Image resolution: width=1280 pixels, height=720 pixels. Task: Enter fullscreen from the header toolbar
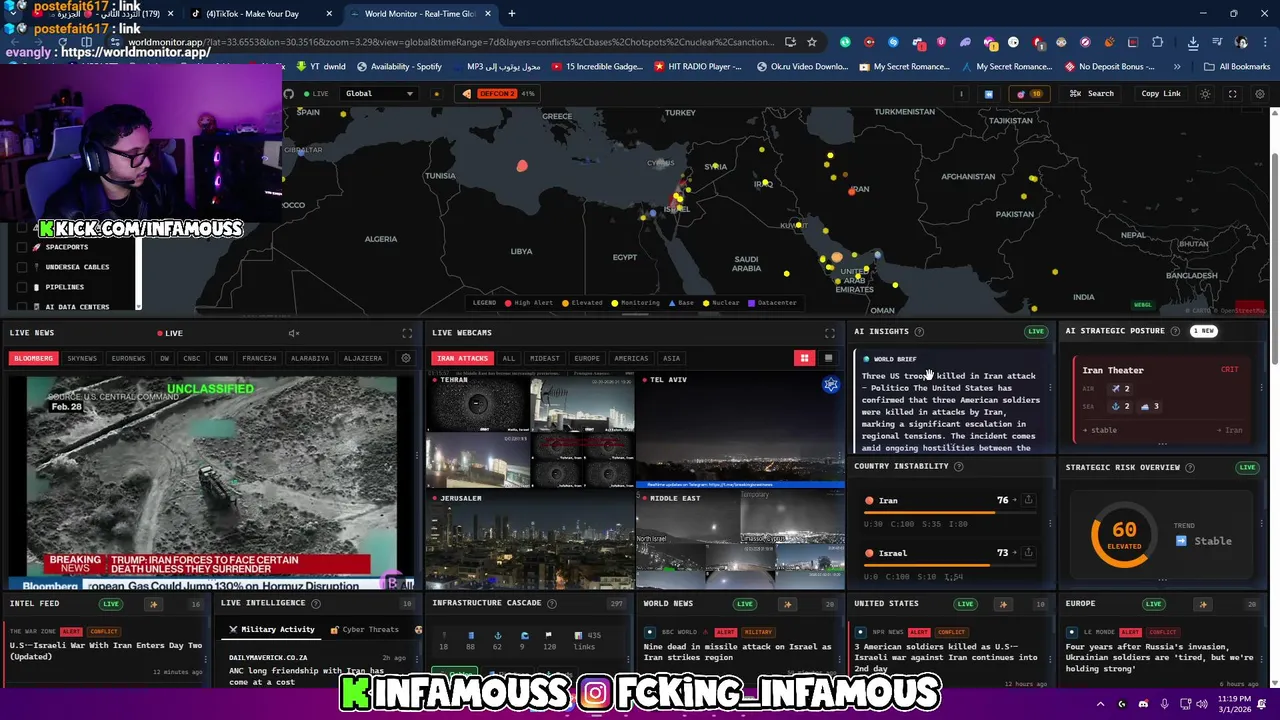pyautogui.click(x=1232, y=94)
